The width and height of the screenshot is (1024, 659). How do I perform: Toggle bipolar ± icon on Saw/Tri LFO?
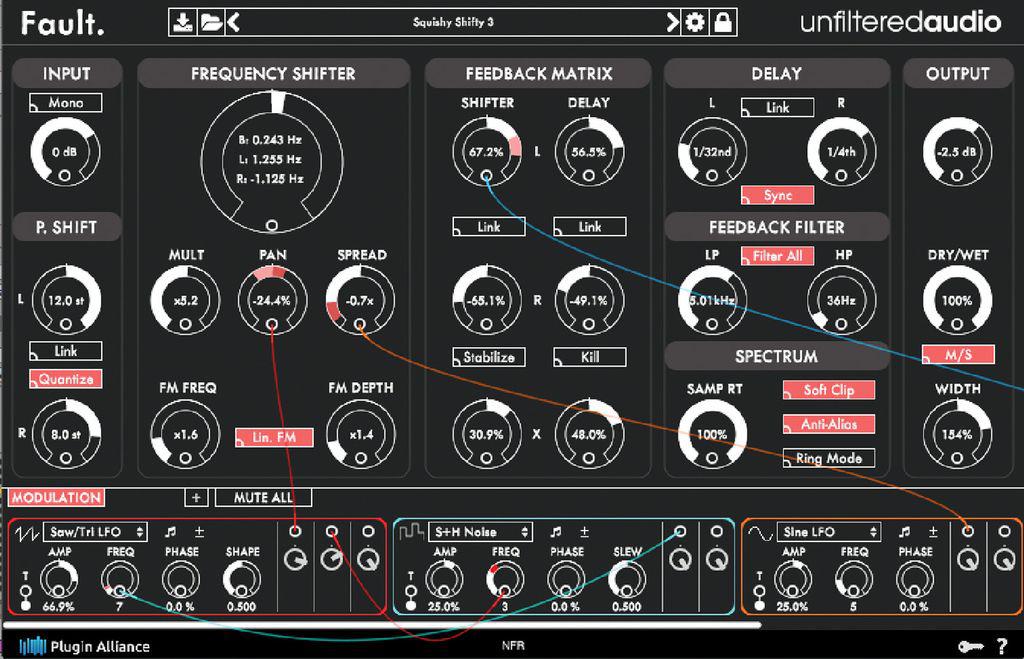pyautogui.click(x=199, y=532)
